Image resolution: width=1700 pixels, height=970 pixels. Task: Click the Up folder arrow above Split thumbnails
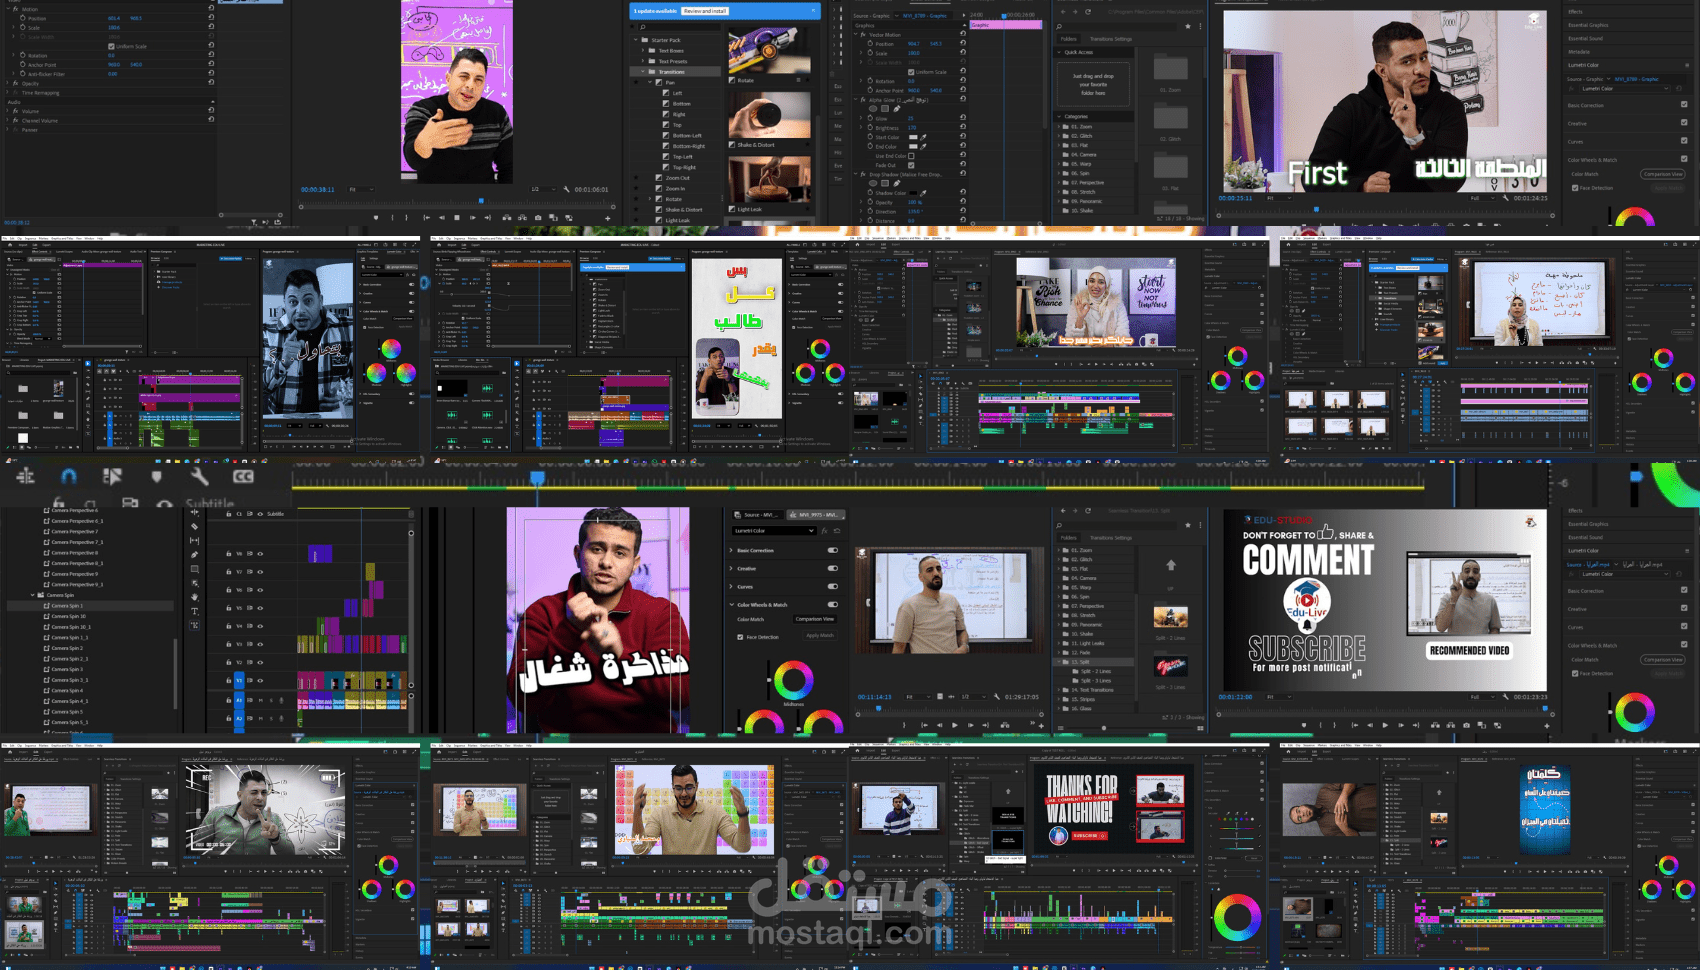(1171, 566)
